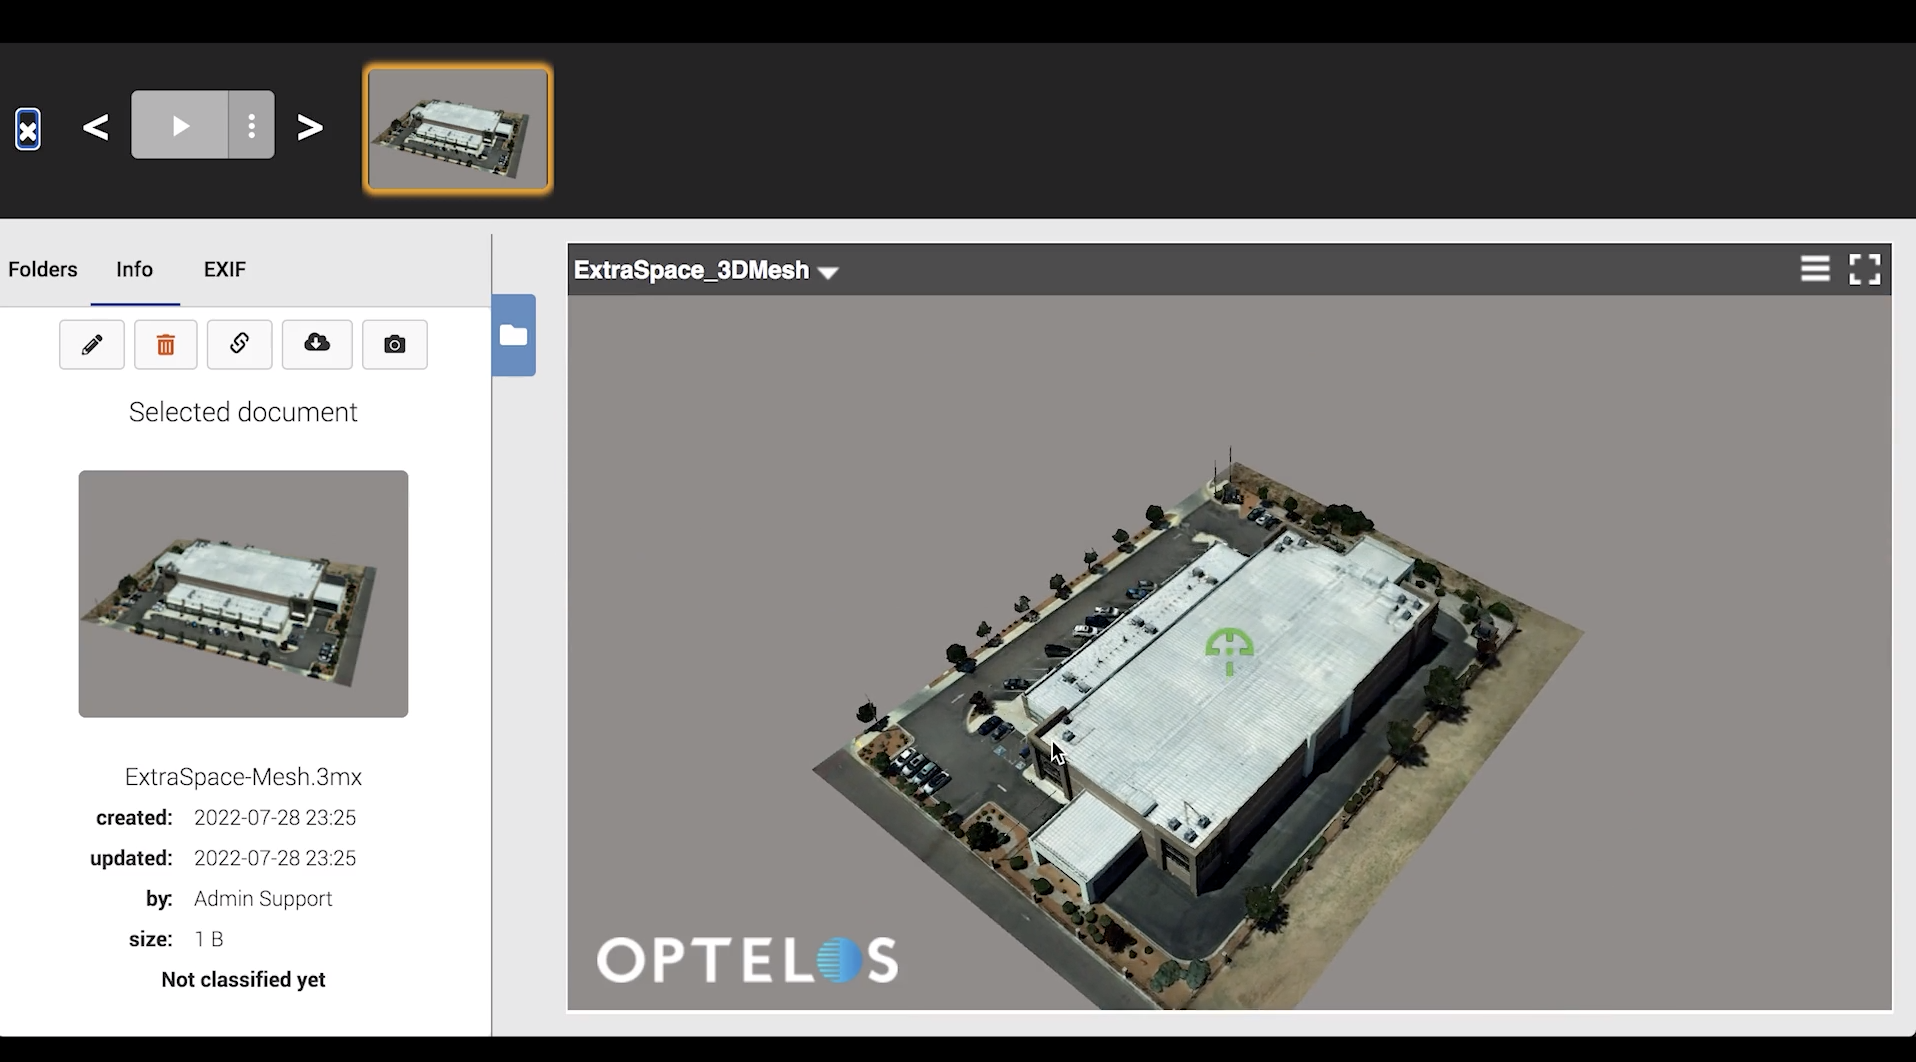Open slideshow options three-dot menu
1916x1062 pixels.
[252, 125]
